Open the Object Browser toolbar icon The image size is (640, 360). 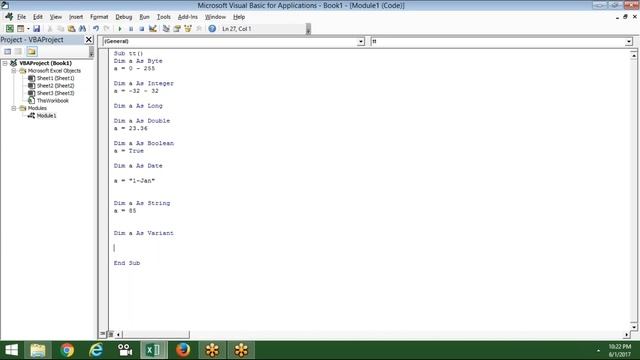pos(188,29)
